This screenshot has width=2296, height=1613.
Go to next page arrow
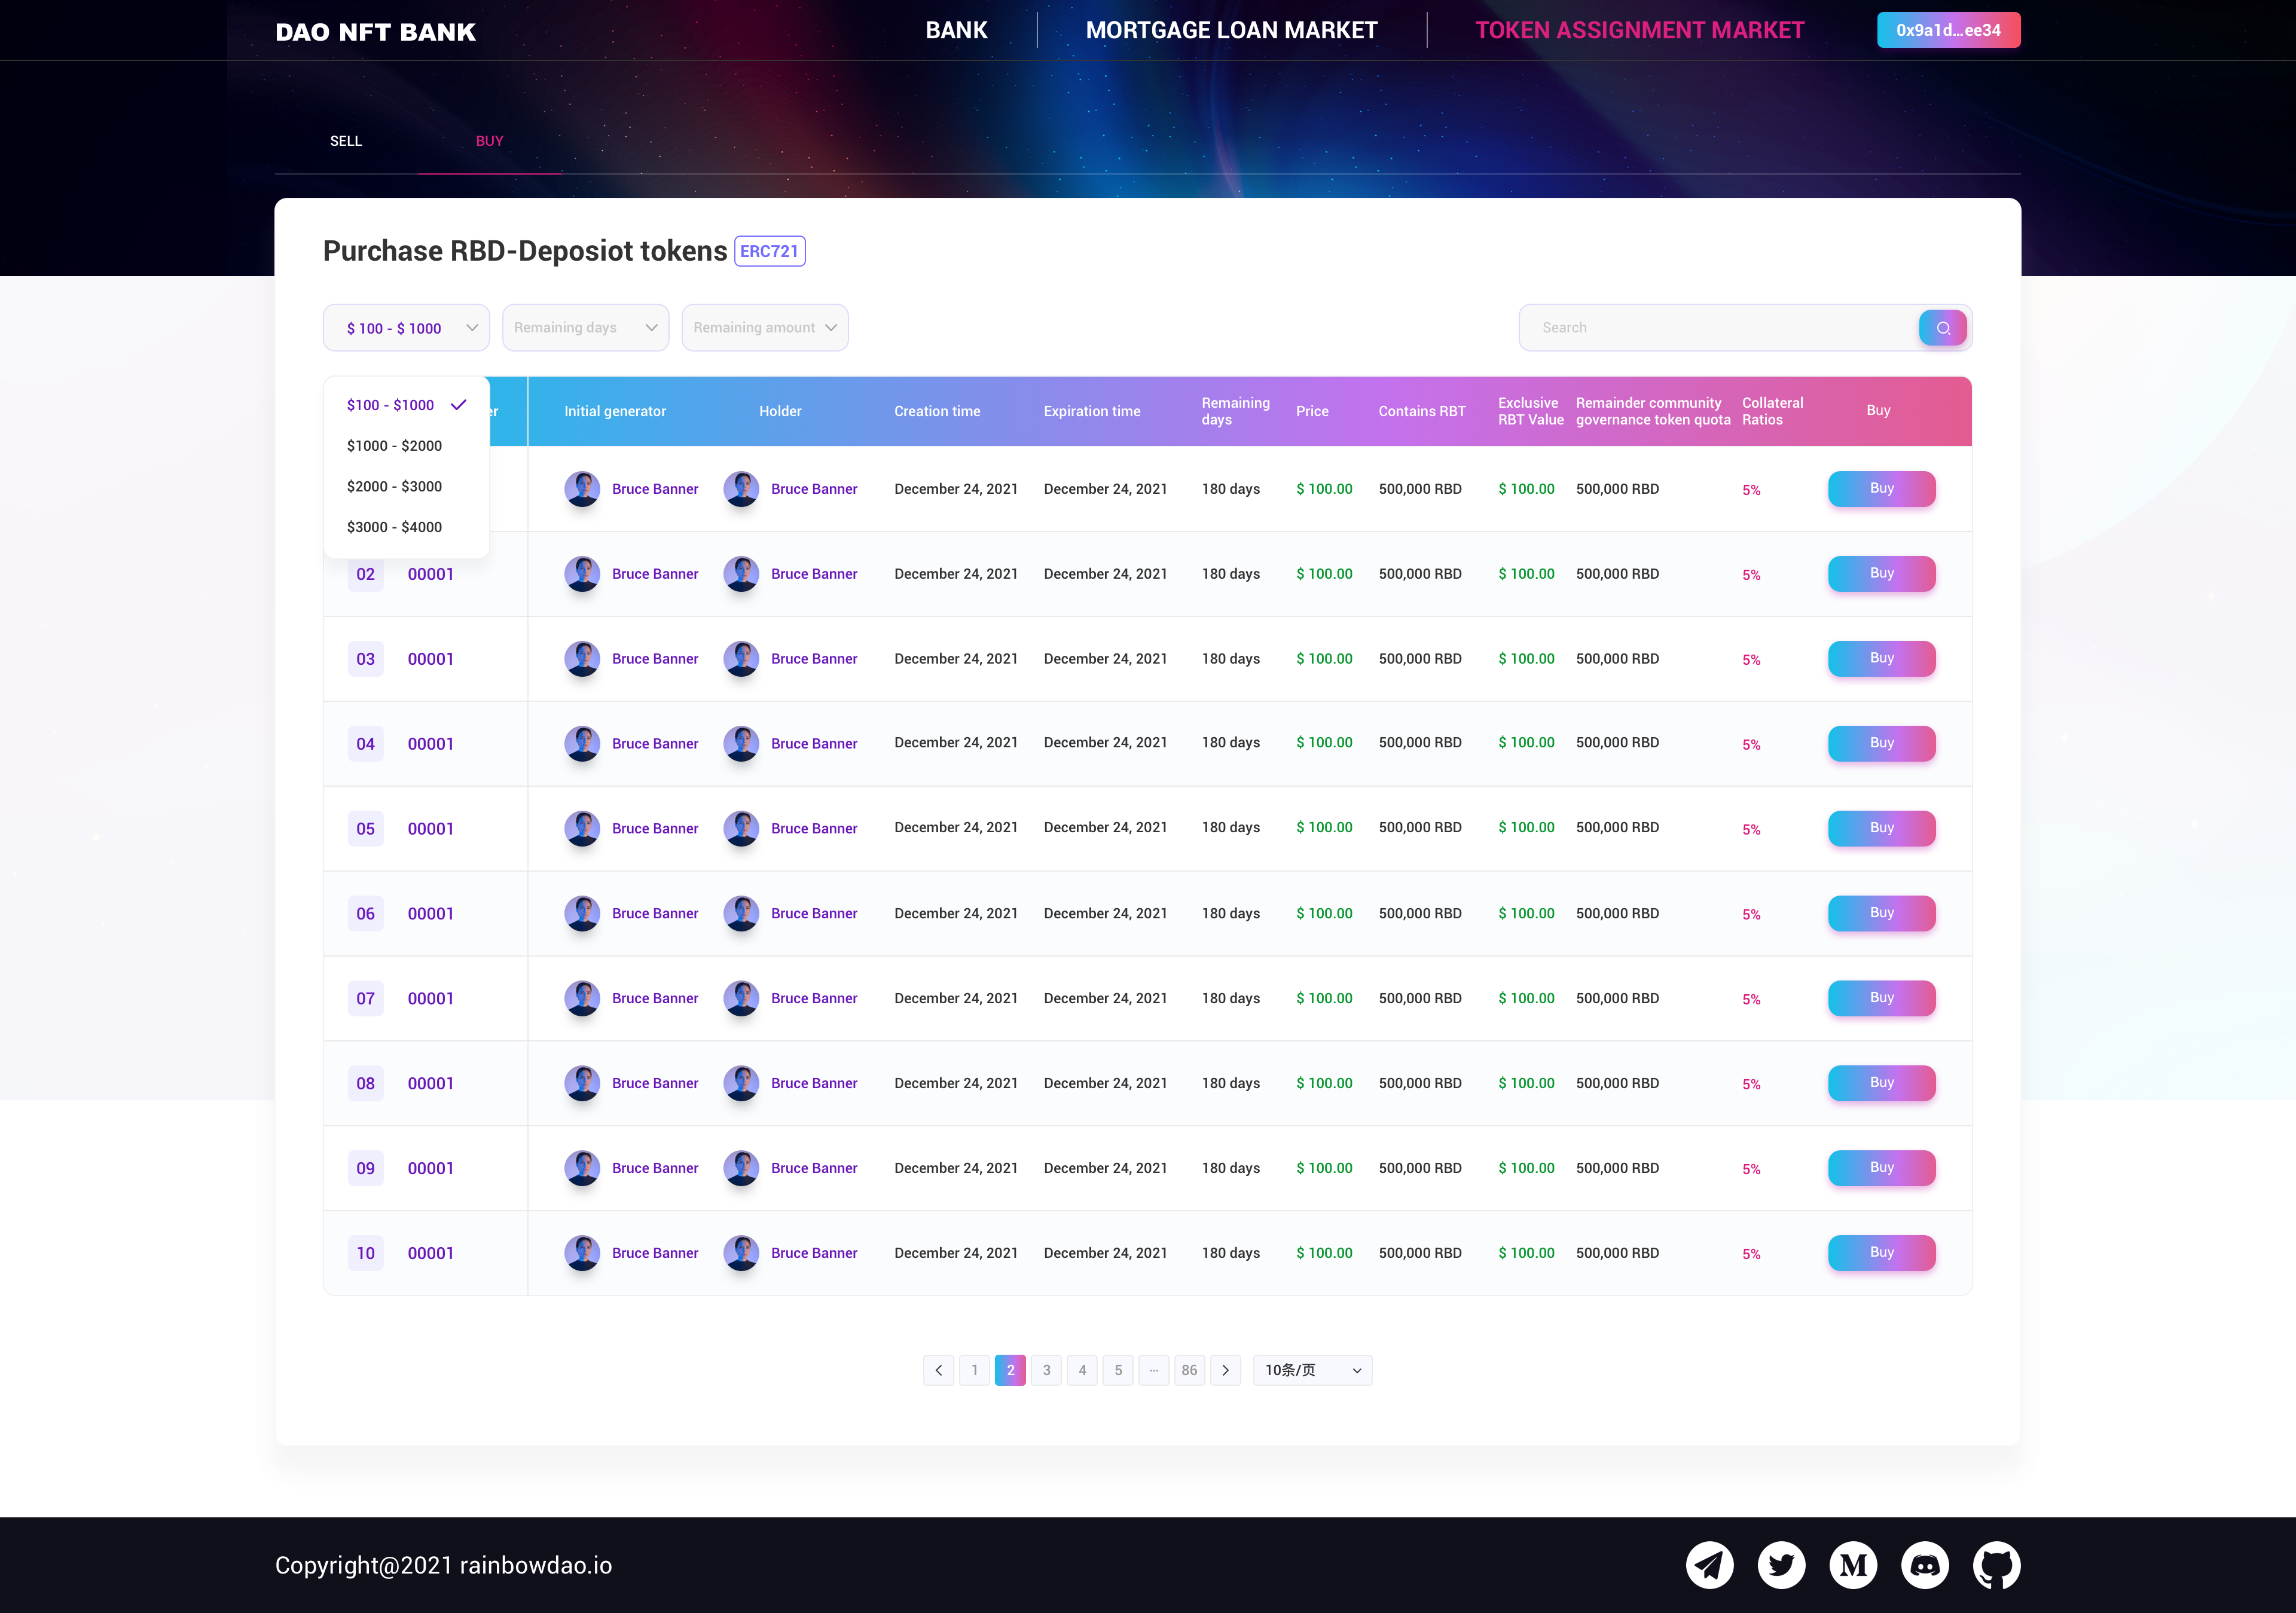pos(1225,1370)
